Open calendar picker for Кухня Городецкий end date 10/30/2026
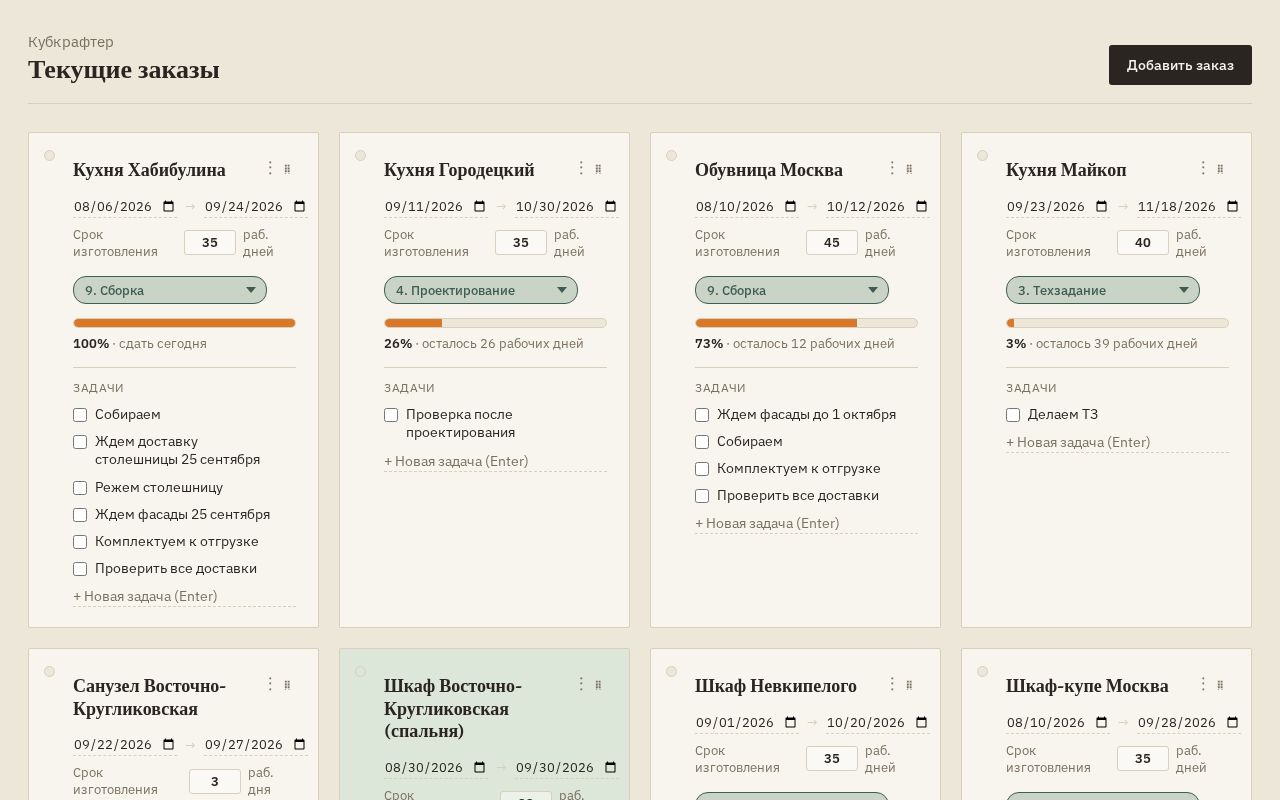This screenshot has width=1280, height=800. click(611, 207)
